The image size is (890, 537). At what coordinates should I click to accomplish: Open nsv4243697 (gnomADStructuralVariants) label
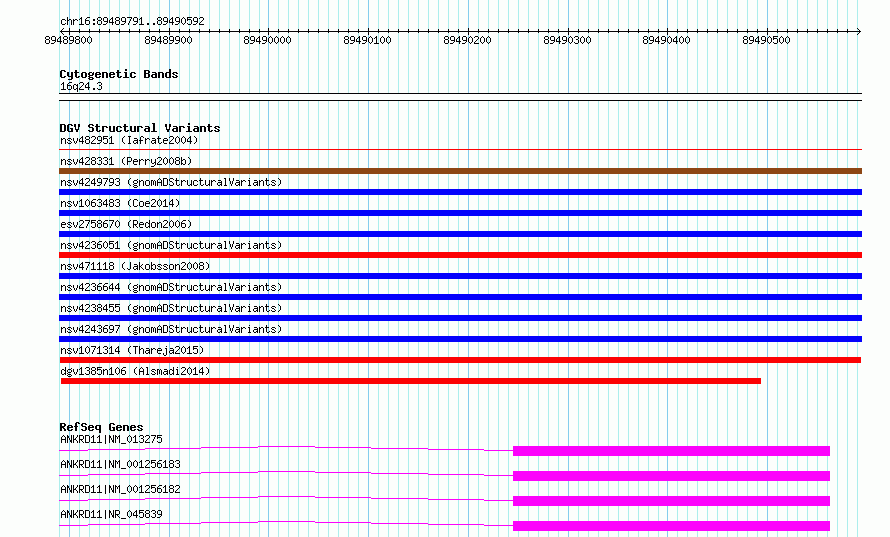point(171,329)
